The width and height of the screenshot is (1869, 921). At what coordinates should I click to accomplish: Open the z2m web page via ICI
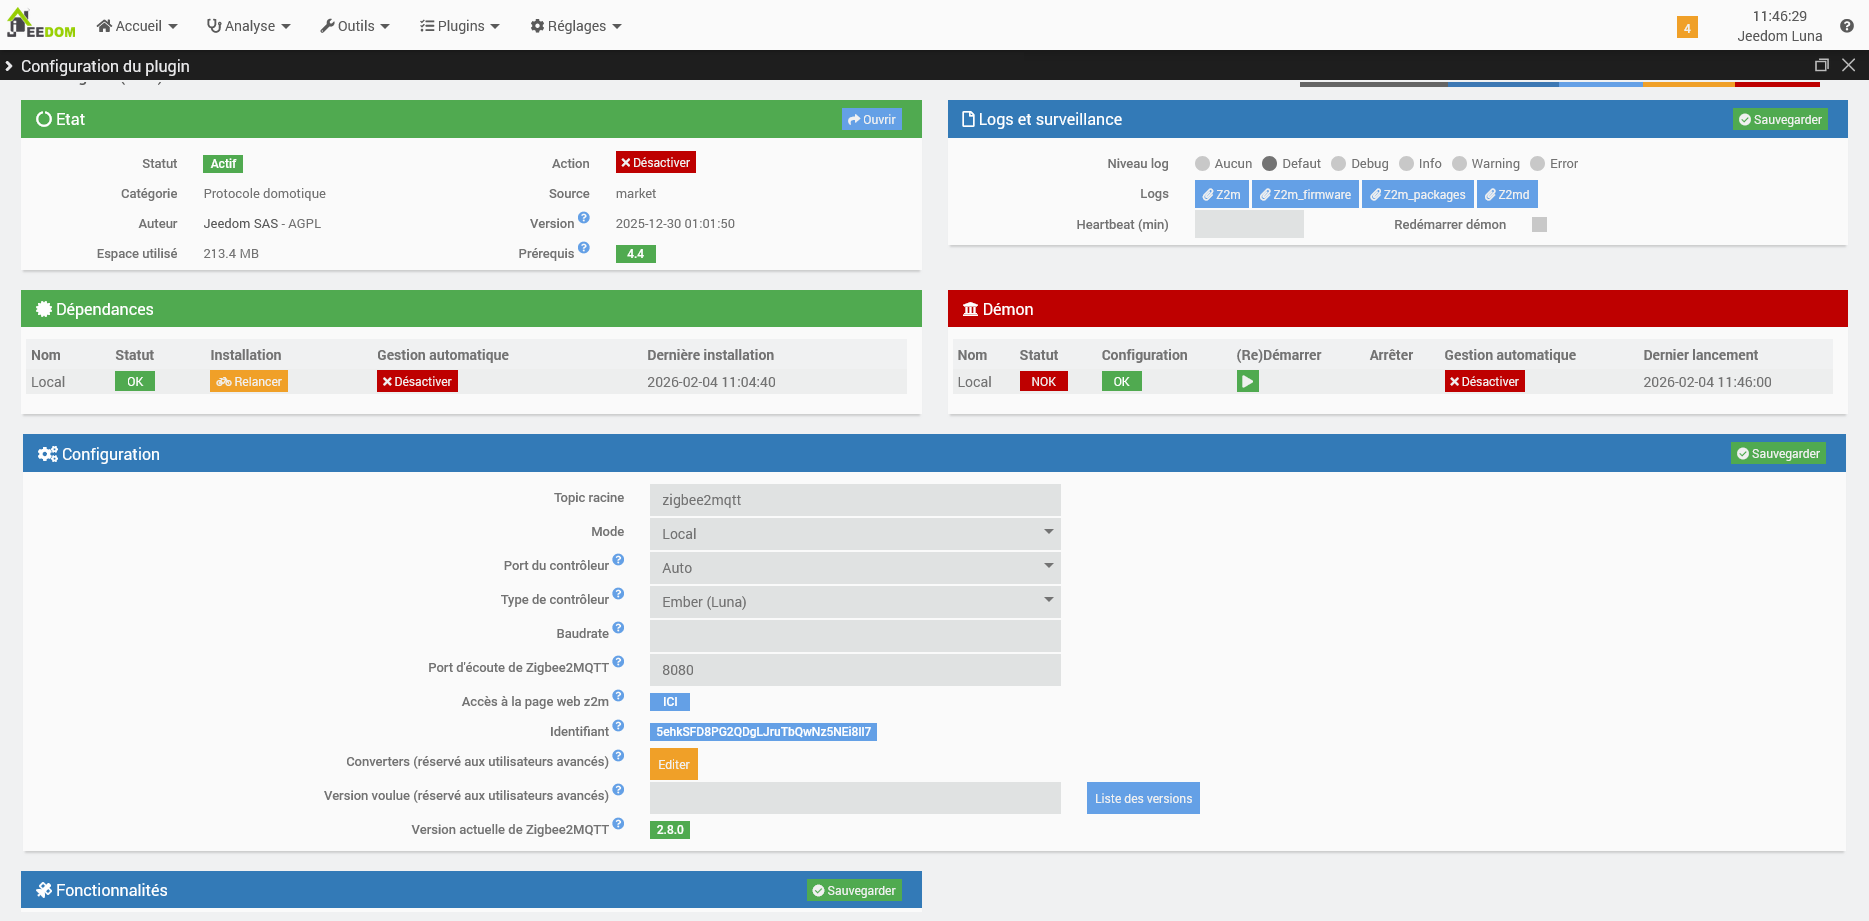[x=670, y=702]
